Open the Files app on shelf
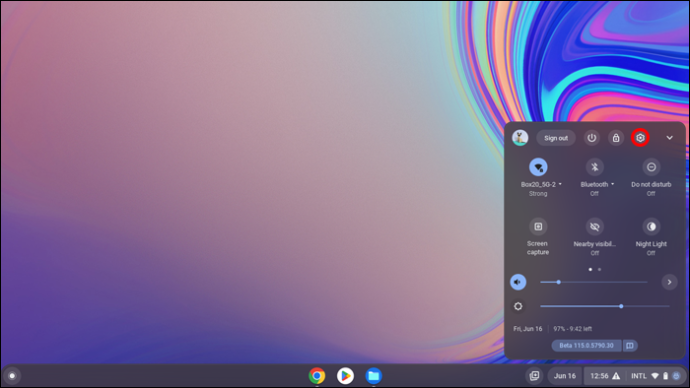690x388 pixels. point(374,376)
